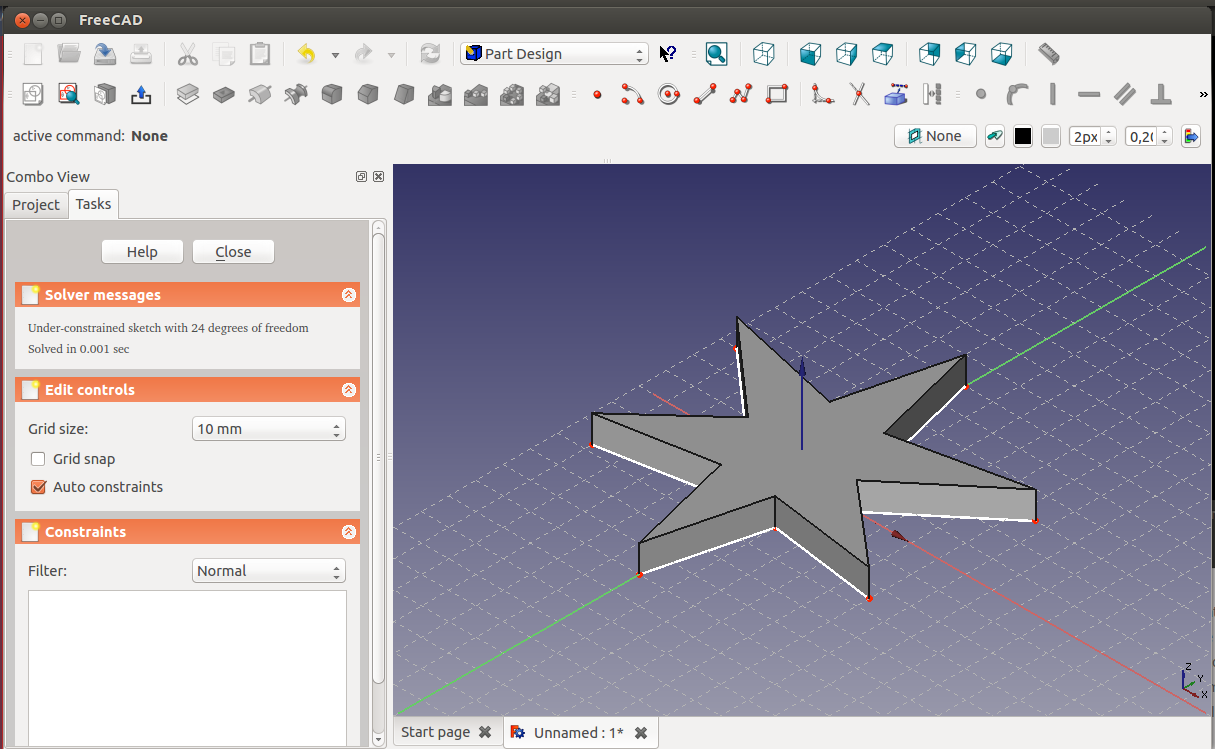This screenshot has height=749, width=1215.
Task: Uncheck the Auto constraints checkbox
Action: tap(39, 487)
